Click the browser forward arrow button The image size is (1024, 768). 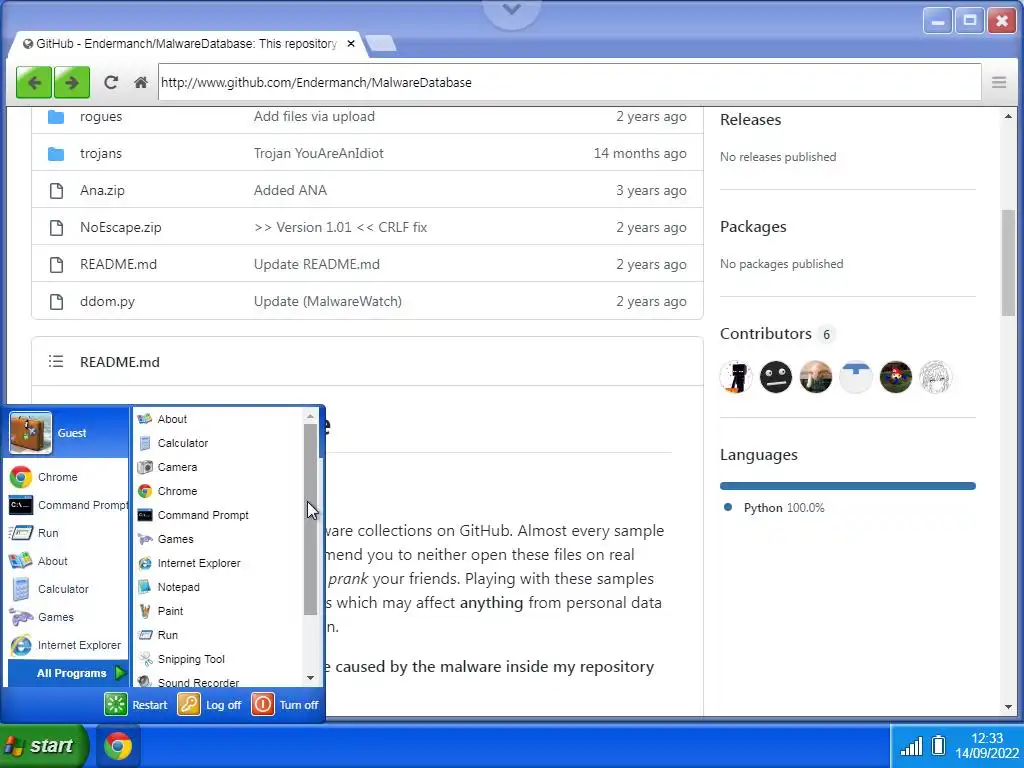pyautogui.click(x=72, y=82)
